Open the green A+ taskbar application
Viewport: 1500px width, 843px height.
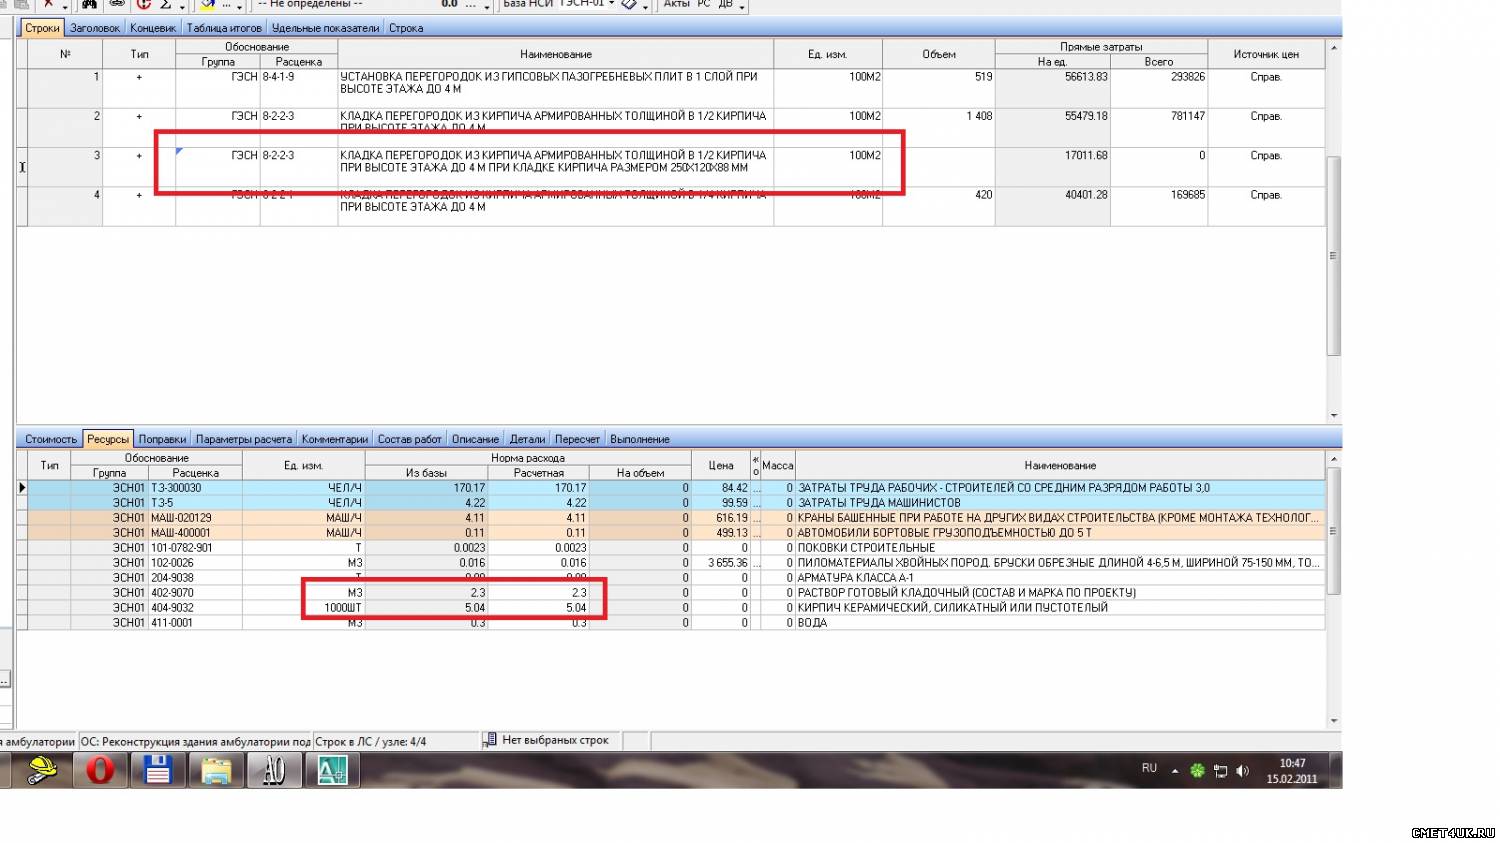tap(332, 771)
